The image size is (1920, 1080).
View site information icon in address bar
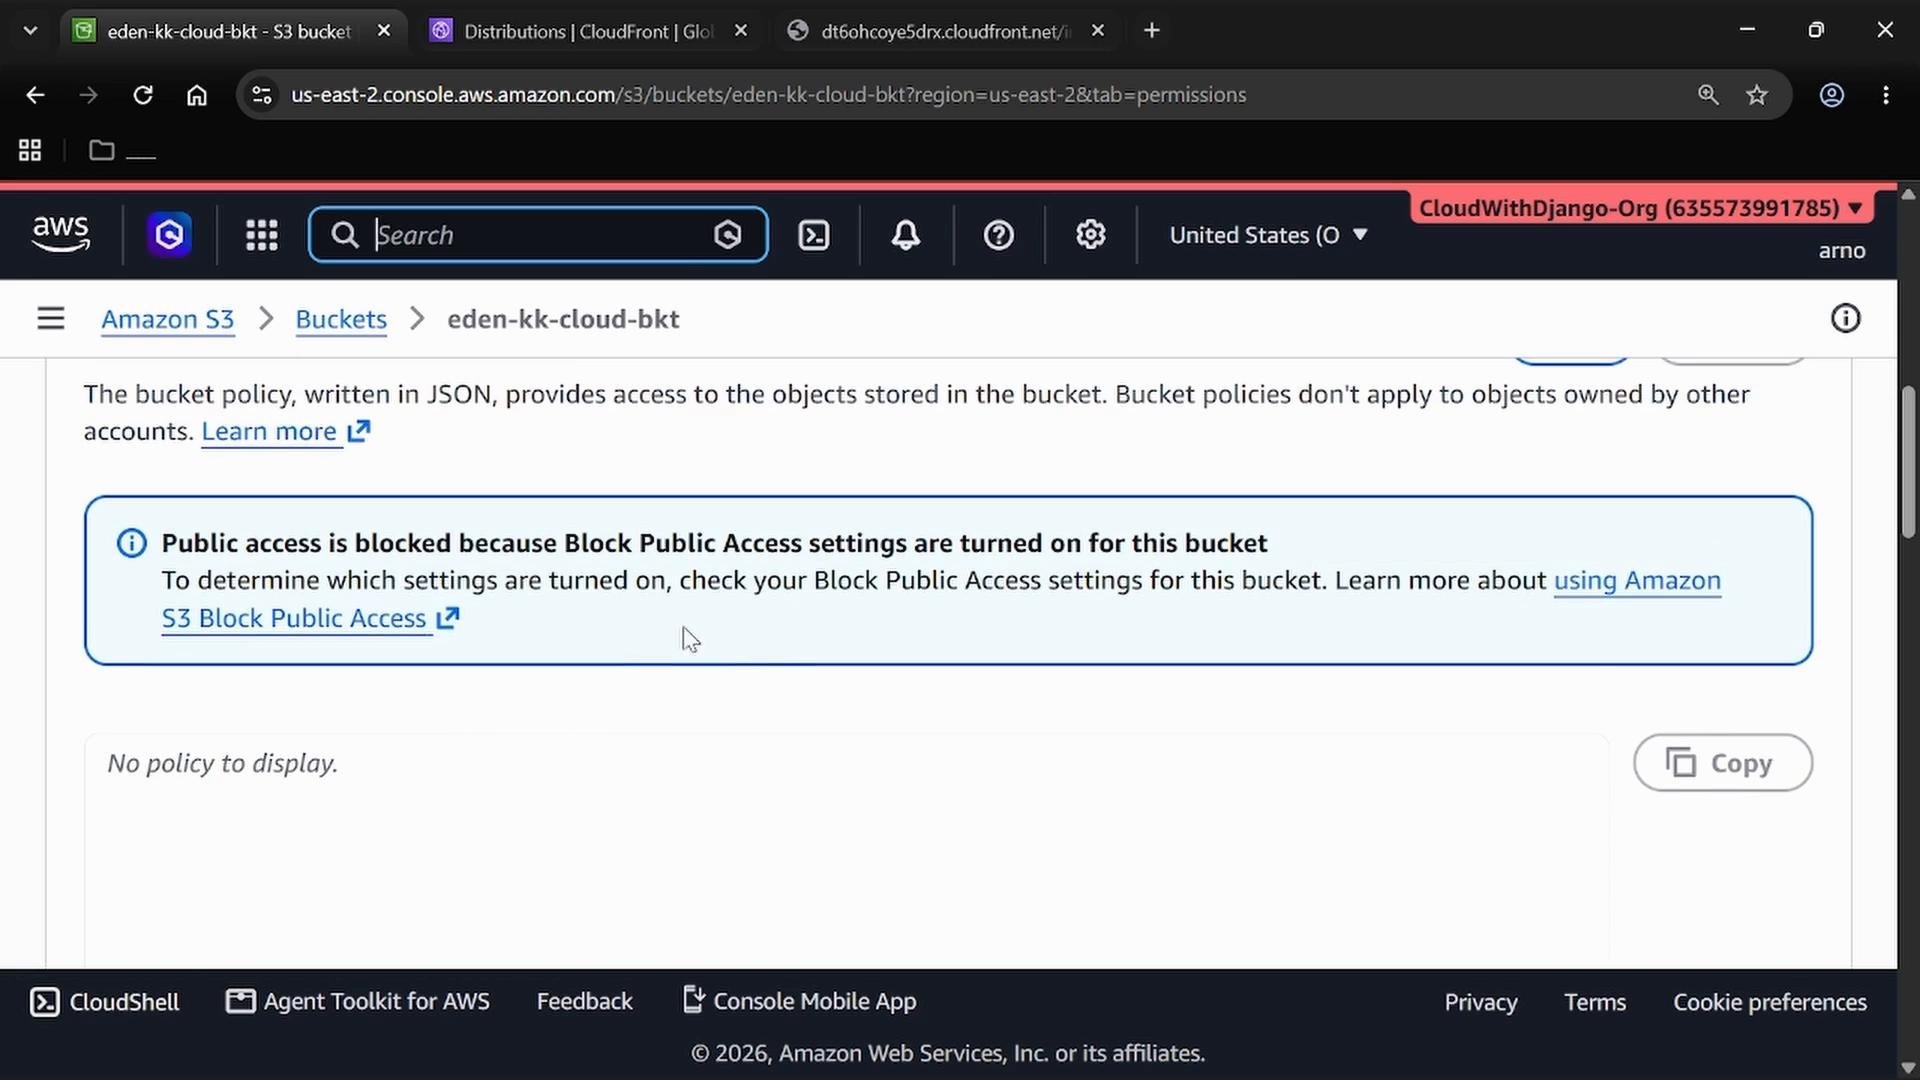click(262, 95)
